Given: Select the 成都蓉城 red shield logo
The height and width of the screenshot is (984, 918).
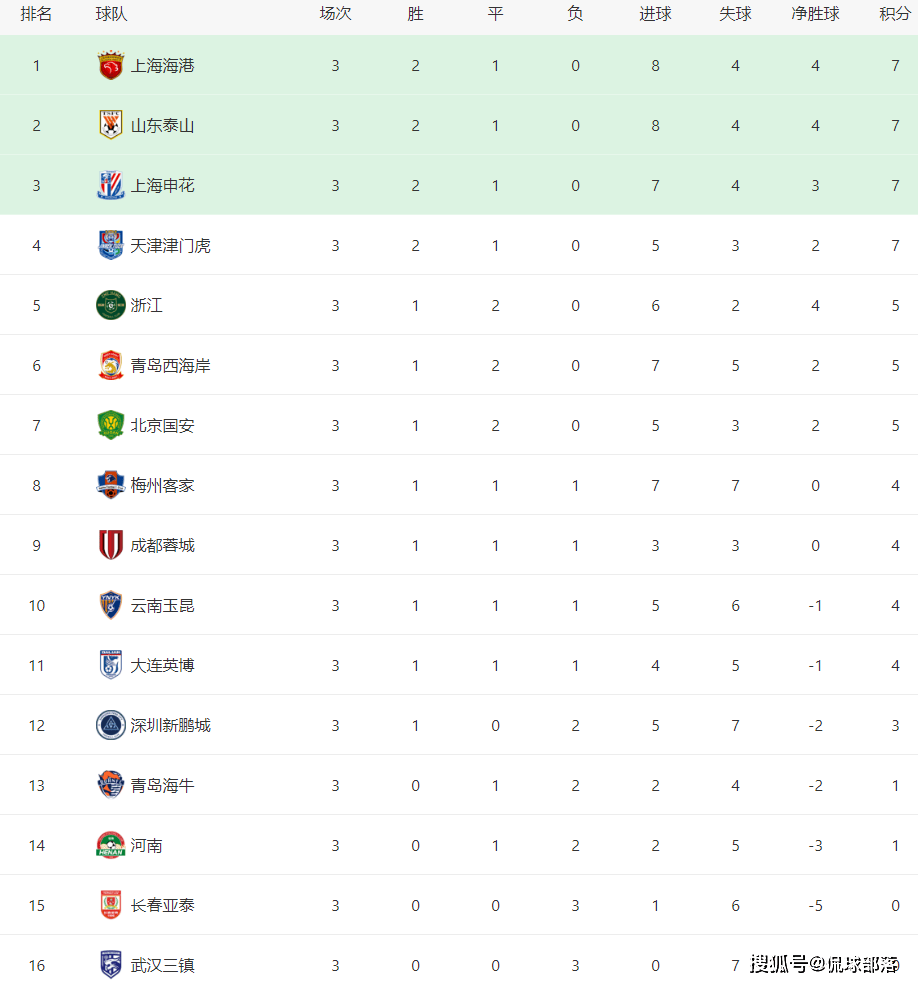Looking at the screenshot, I should click(x=111, y=545).
